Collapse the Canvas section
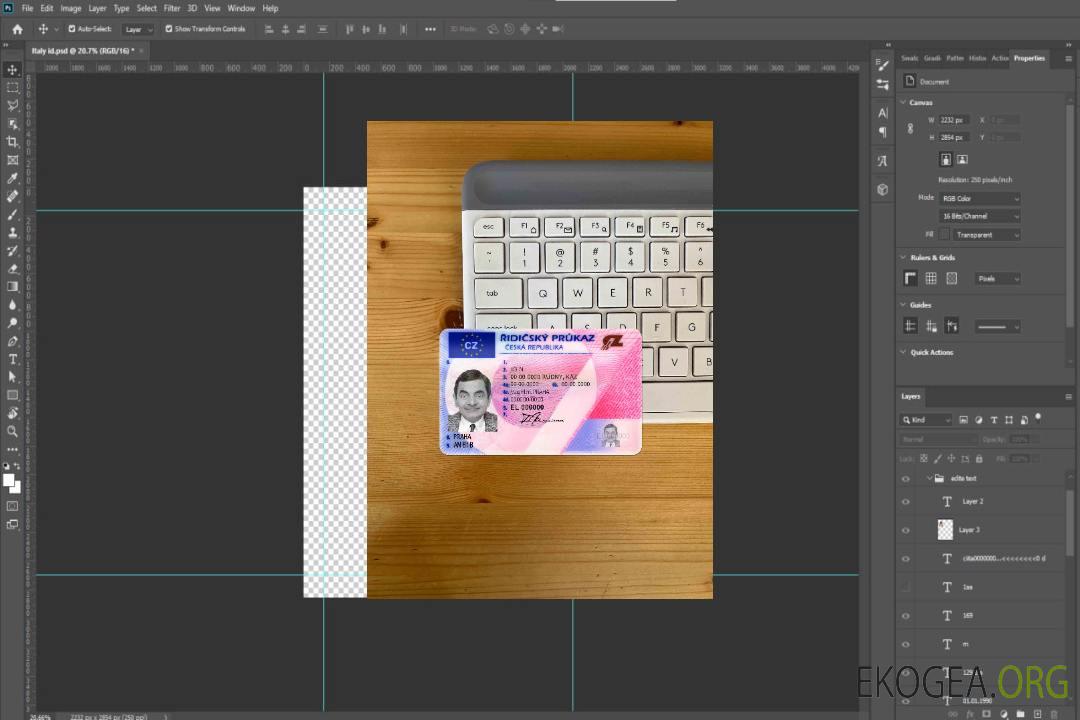1080x720 pixels. (x=903, y=102)
